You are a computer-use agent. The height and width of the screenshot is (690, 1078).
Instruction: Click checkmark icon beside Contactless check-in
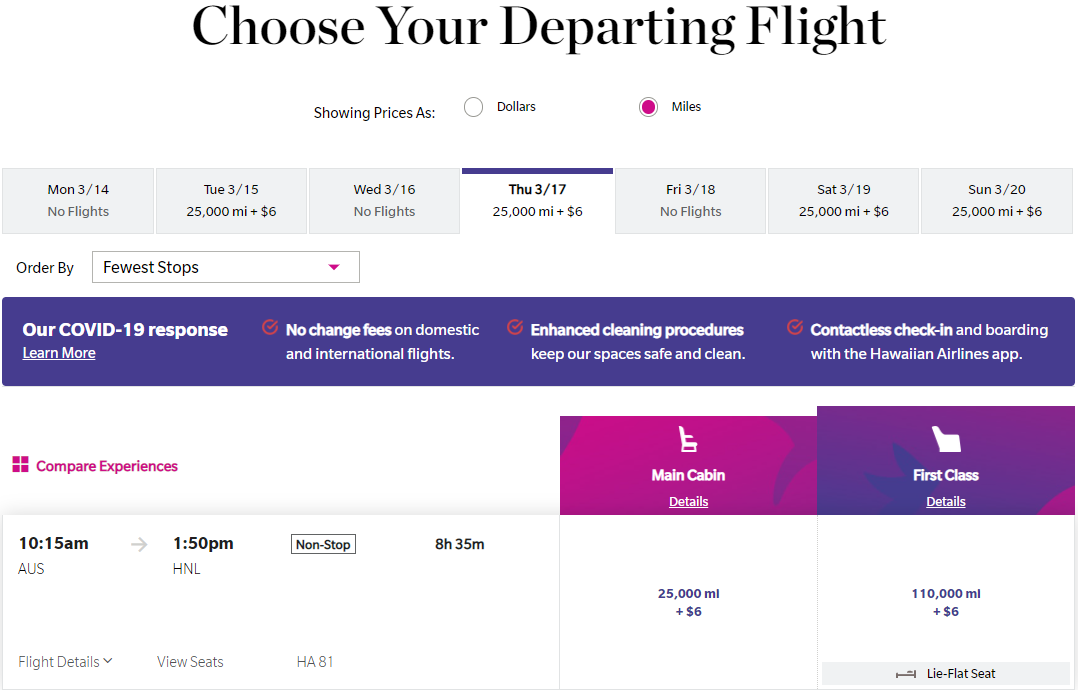[795, 328]
